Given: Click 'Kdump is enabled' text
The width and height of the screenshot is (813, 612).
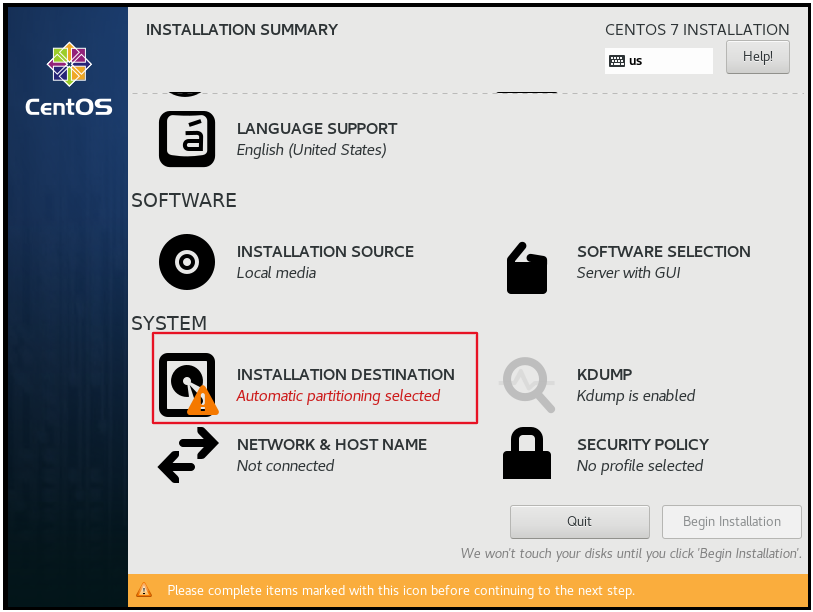Looking at the screenshot, I should 636,396.
